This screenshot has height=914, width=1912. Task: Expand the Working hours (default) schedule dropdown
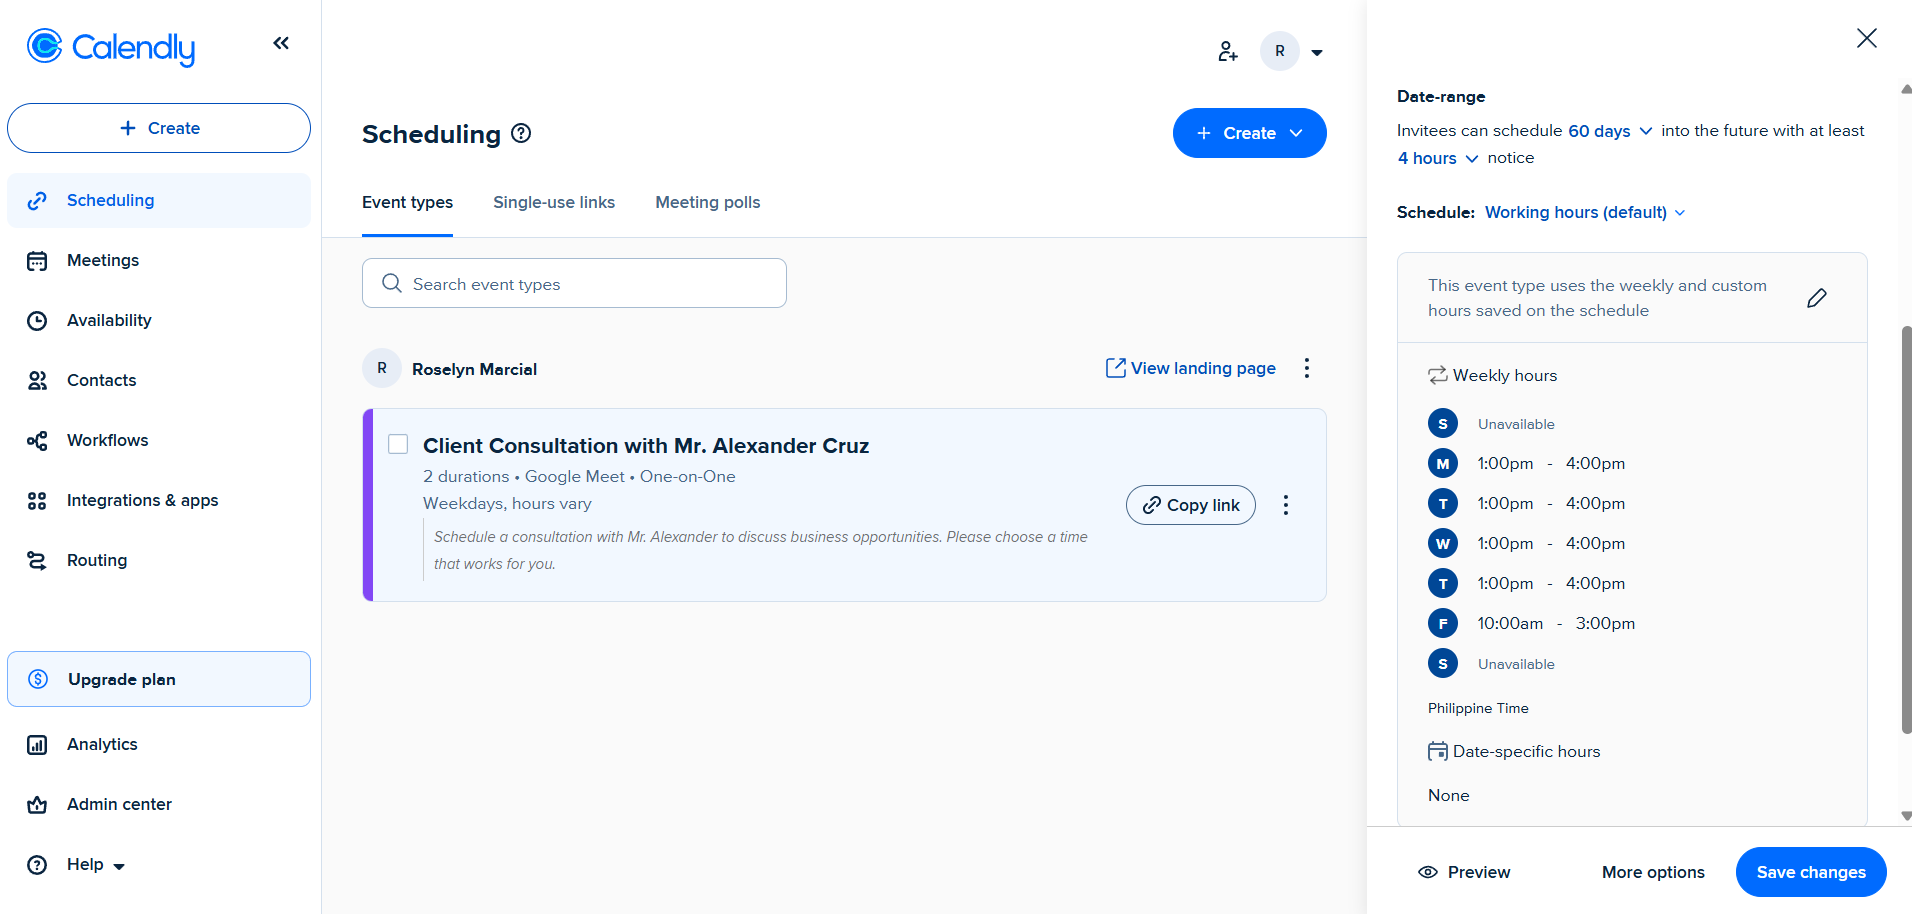(x=1585, y=212)
